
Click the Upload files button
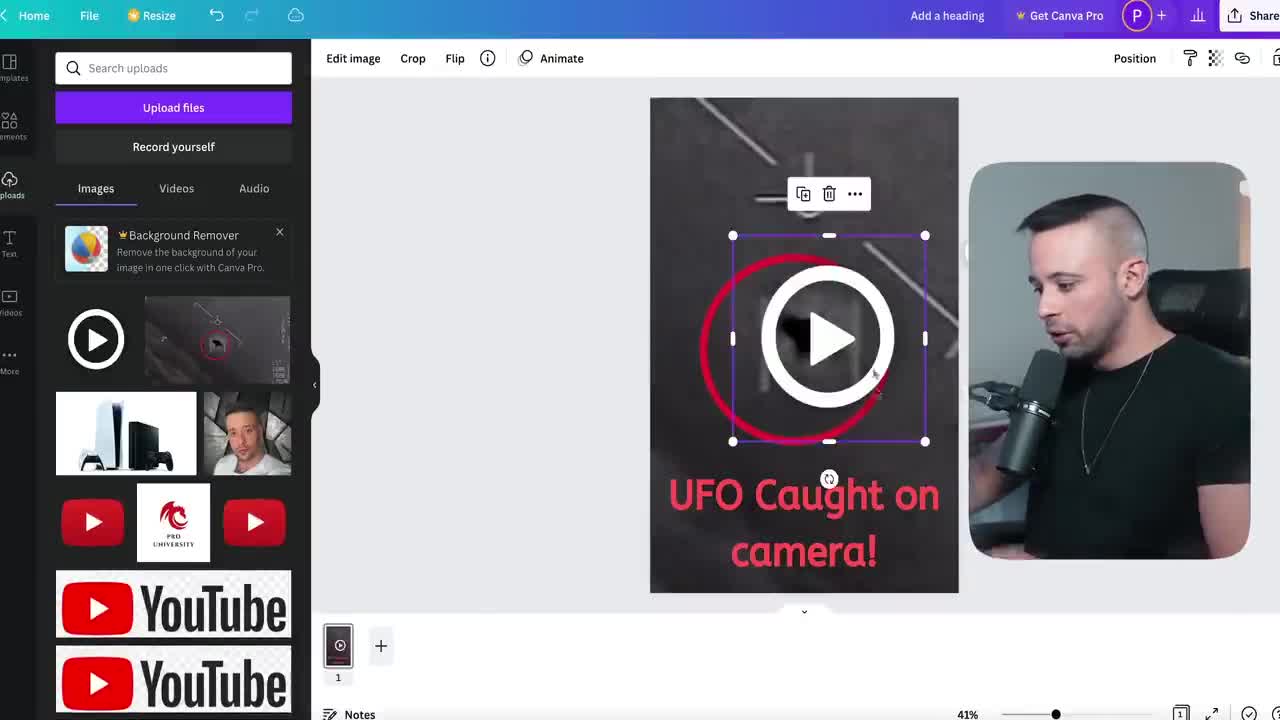point(173,107)
